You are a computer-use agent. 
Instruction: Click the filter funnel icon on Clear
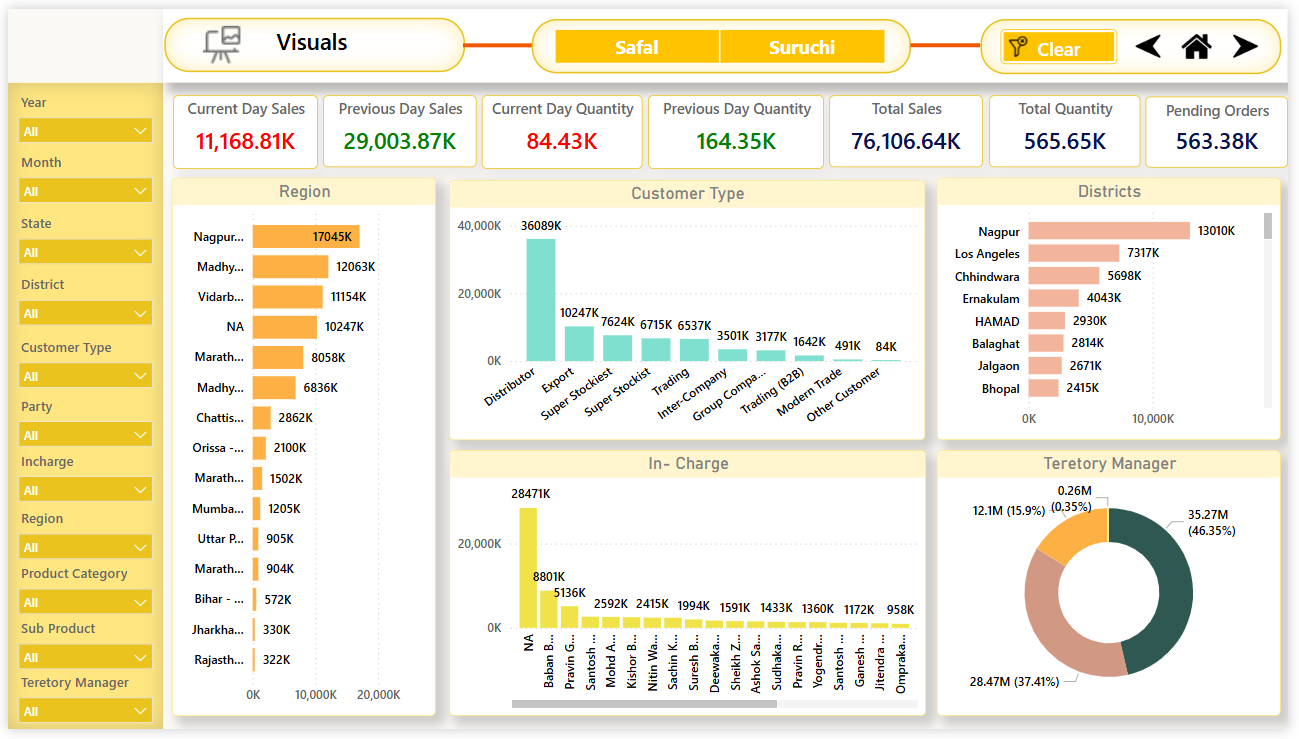(x=1018, y=47)
